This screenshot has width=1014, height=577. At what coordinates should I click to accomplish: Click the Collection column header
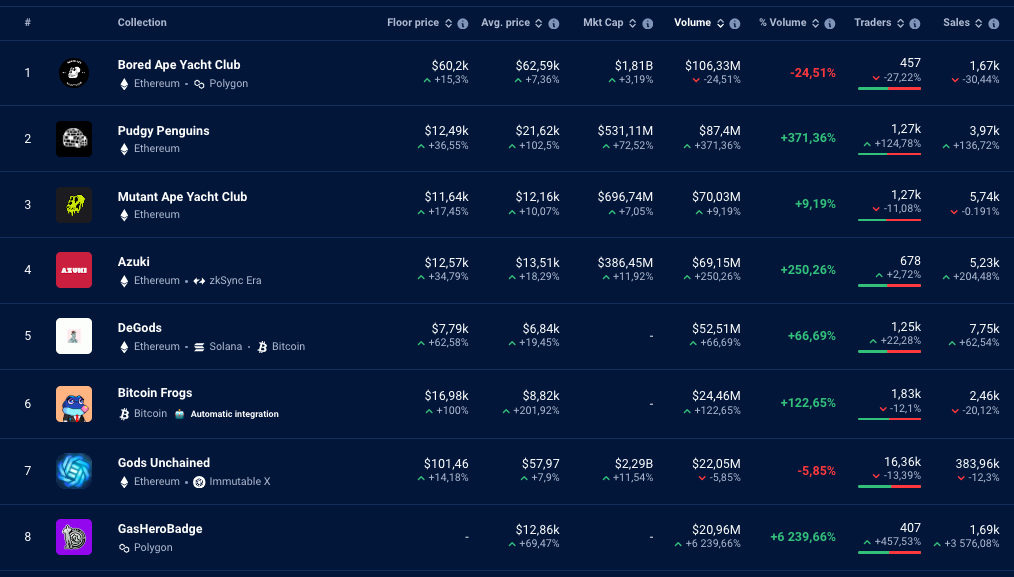(142, 23)
